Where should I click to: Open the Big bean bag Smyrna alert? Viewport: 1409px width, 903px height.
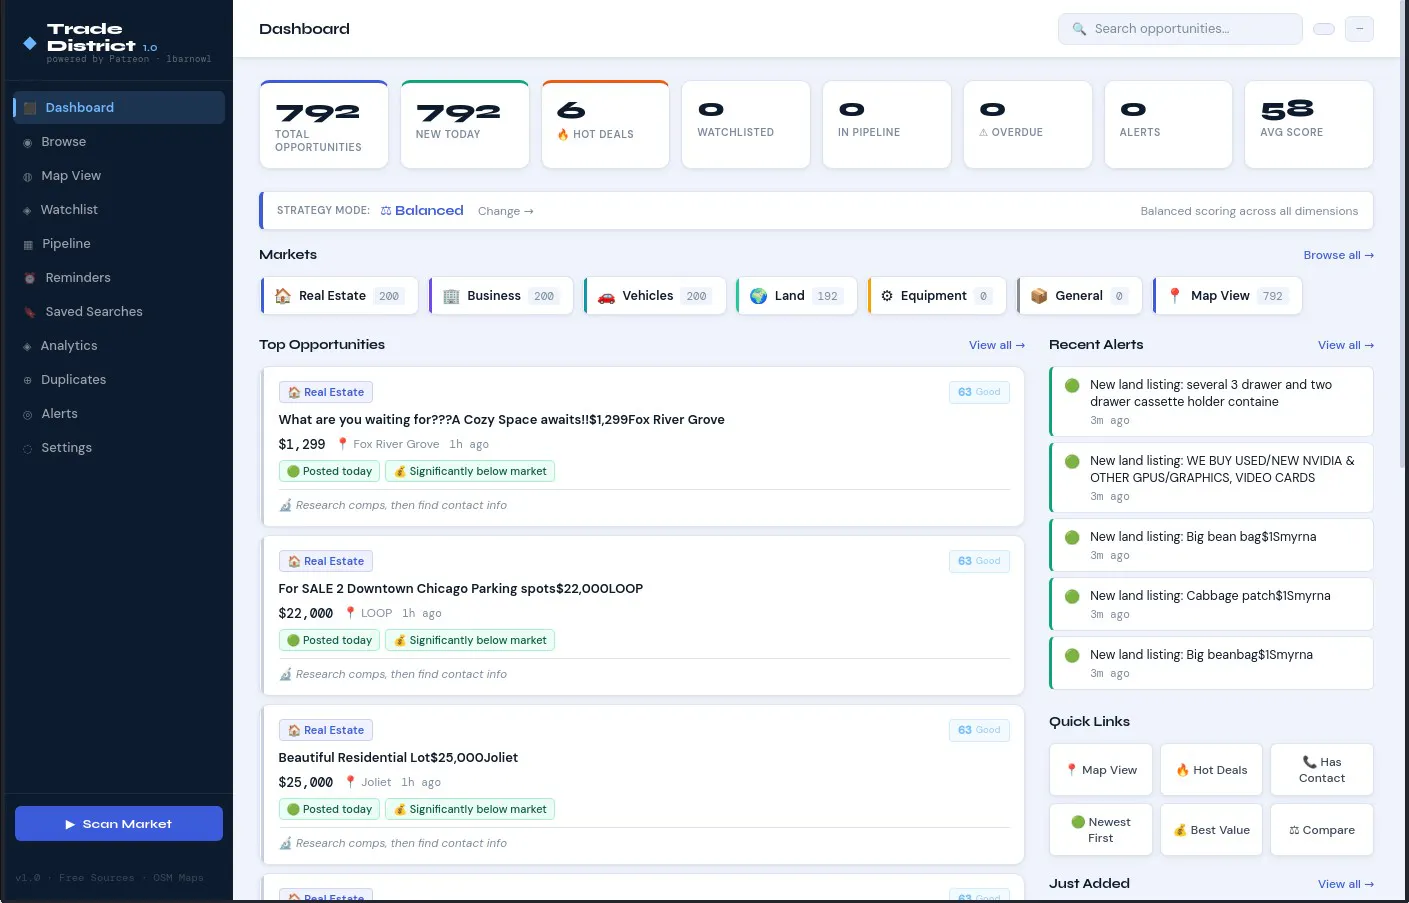point(1211,545)
